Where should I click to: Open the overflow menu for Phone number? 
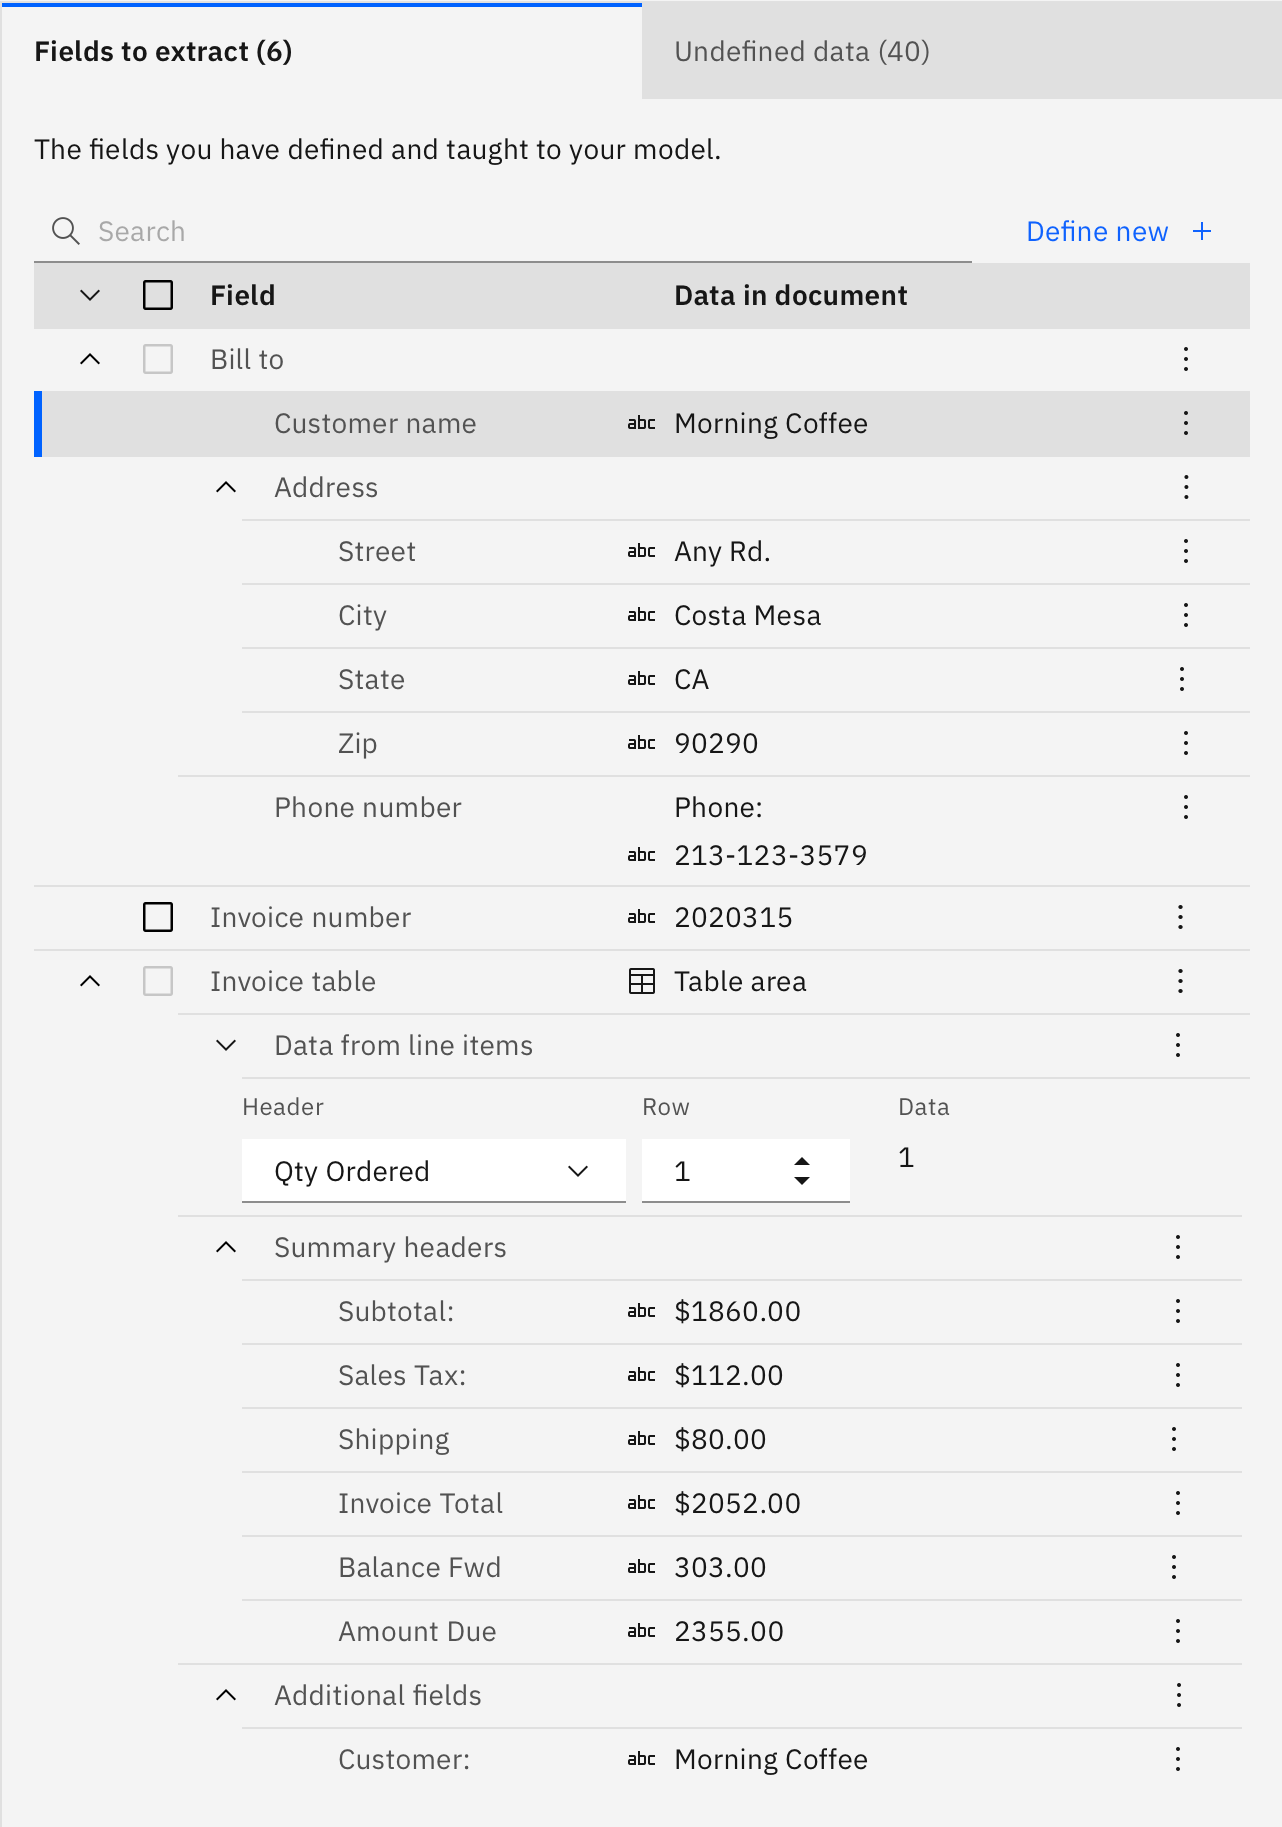[1185, 807]
